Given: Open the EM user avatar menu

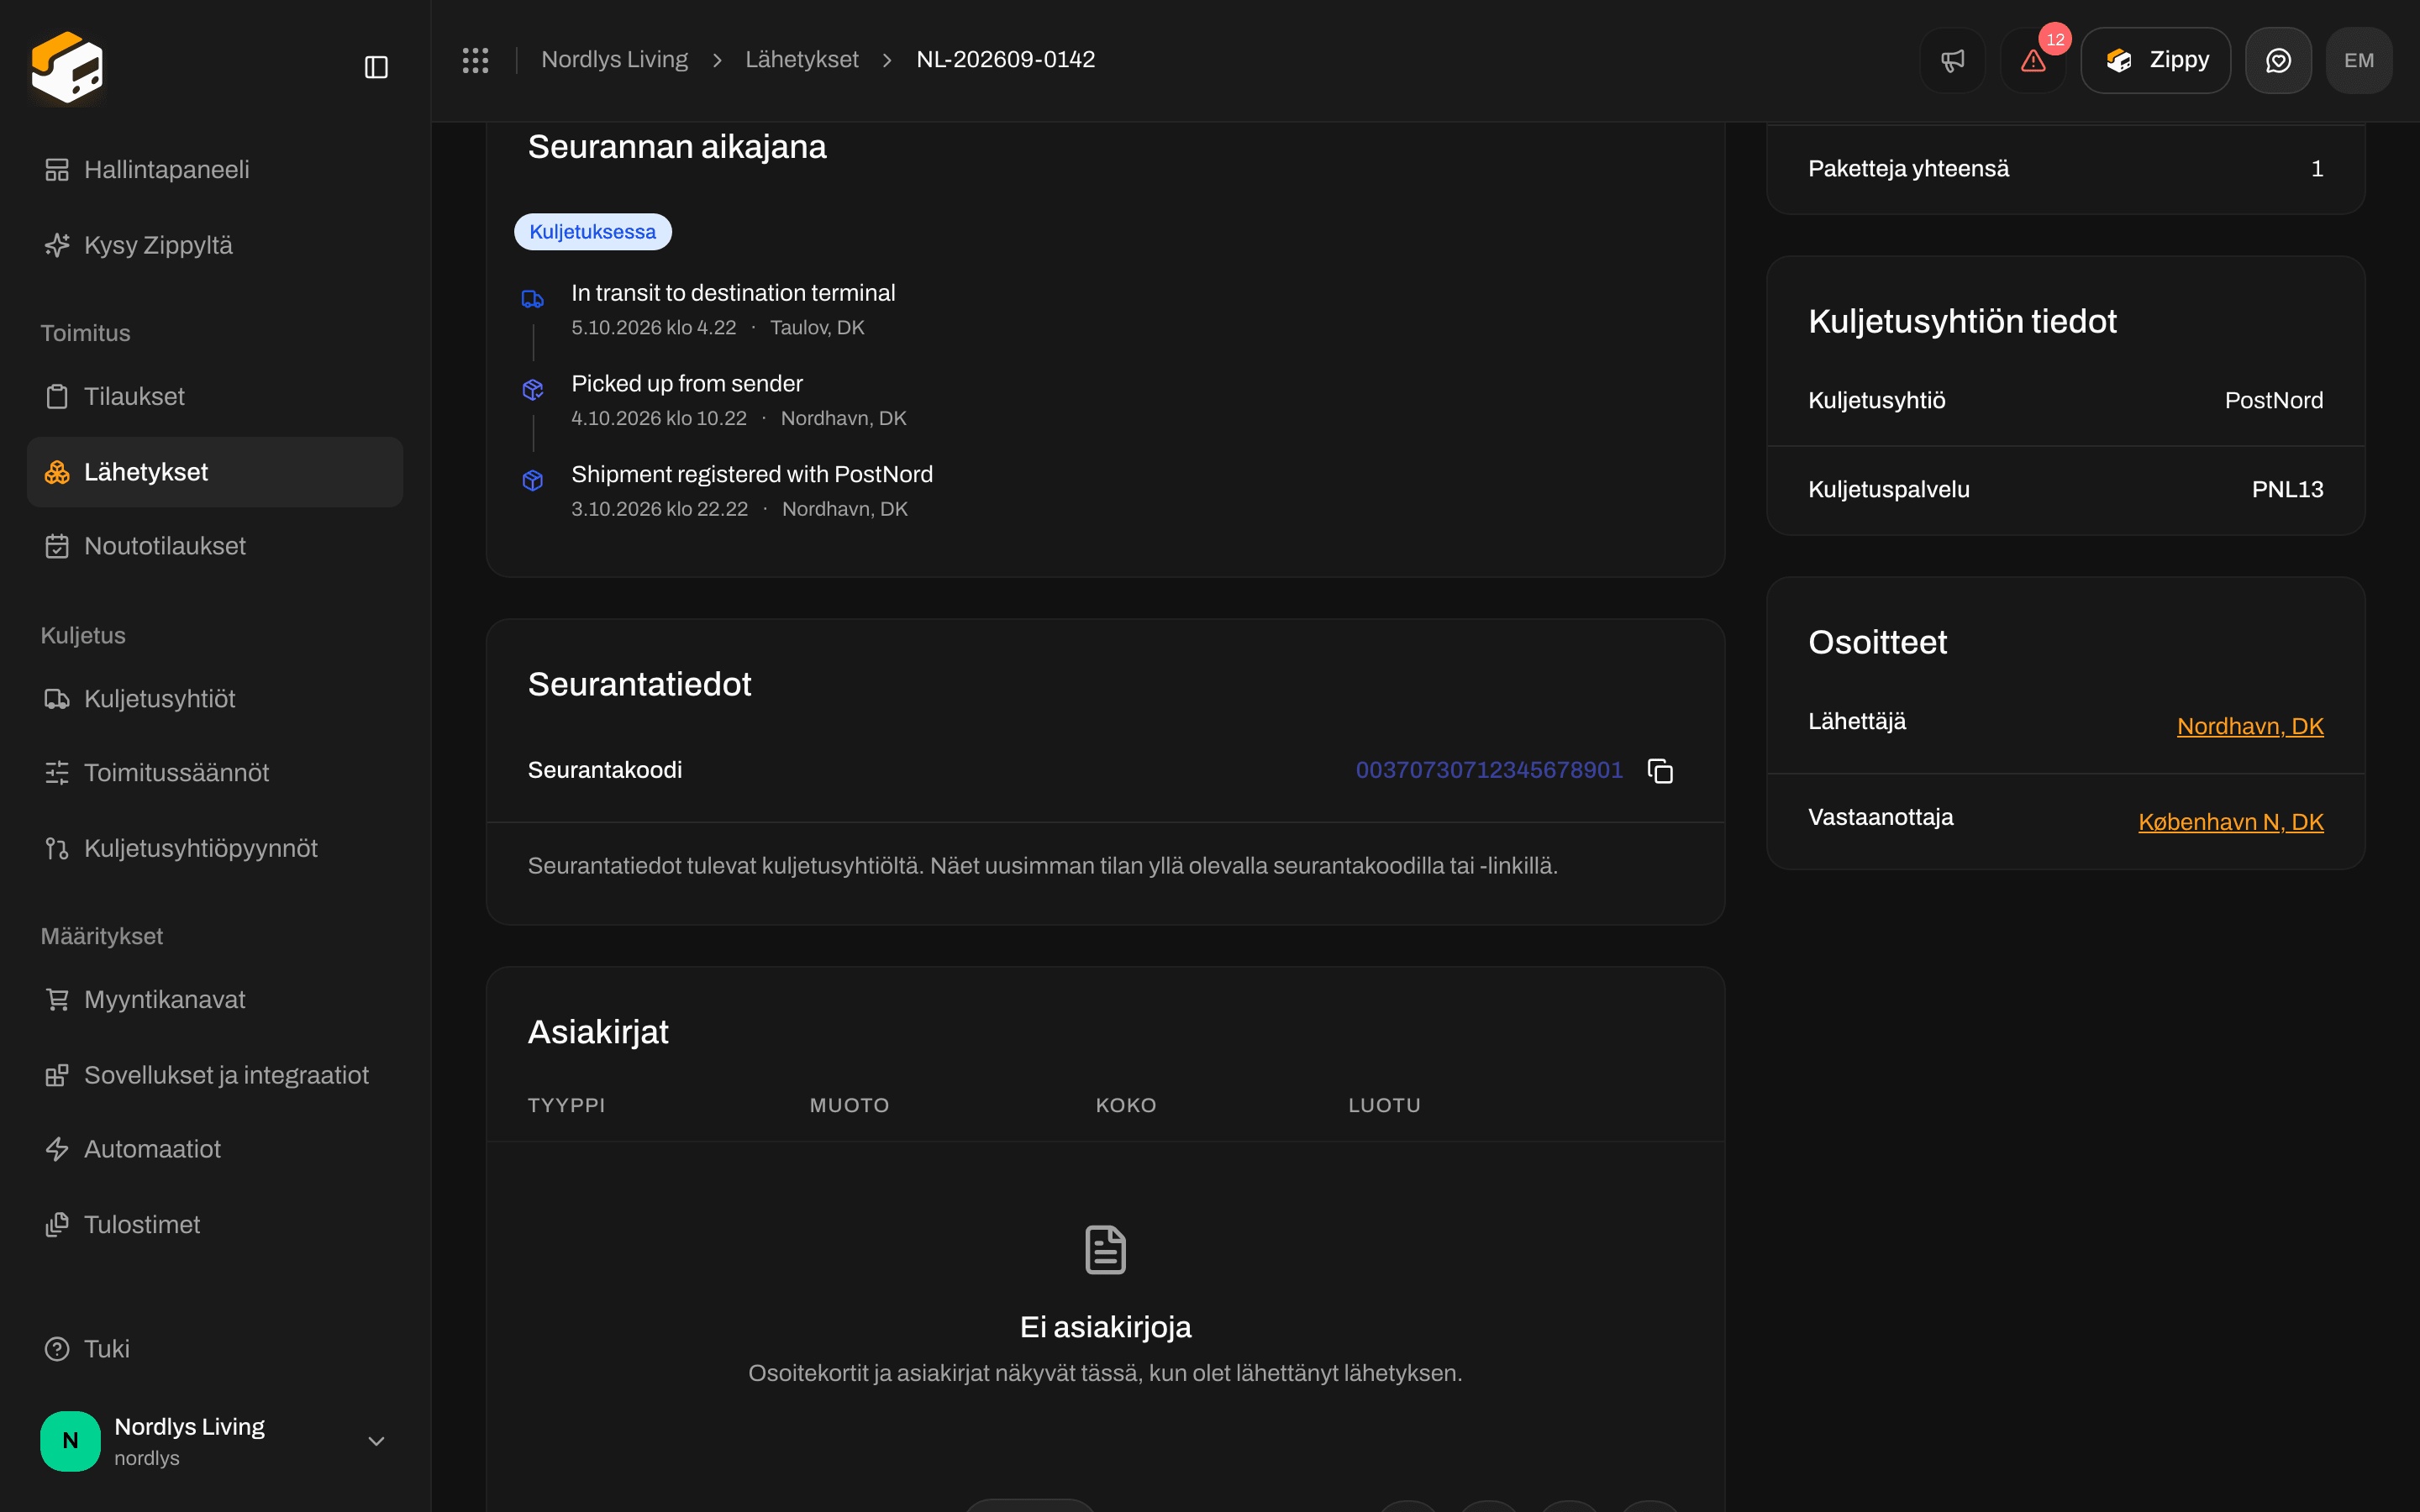Looking at the screenshot, I should pos(2359,60).
